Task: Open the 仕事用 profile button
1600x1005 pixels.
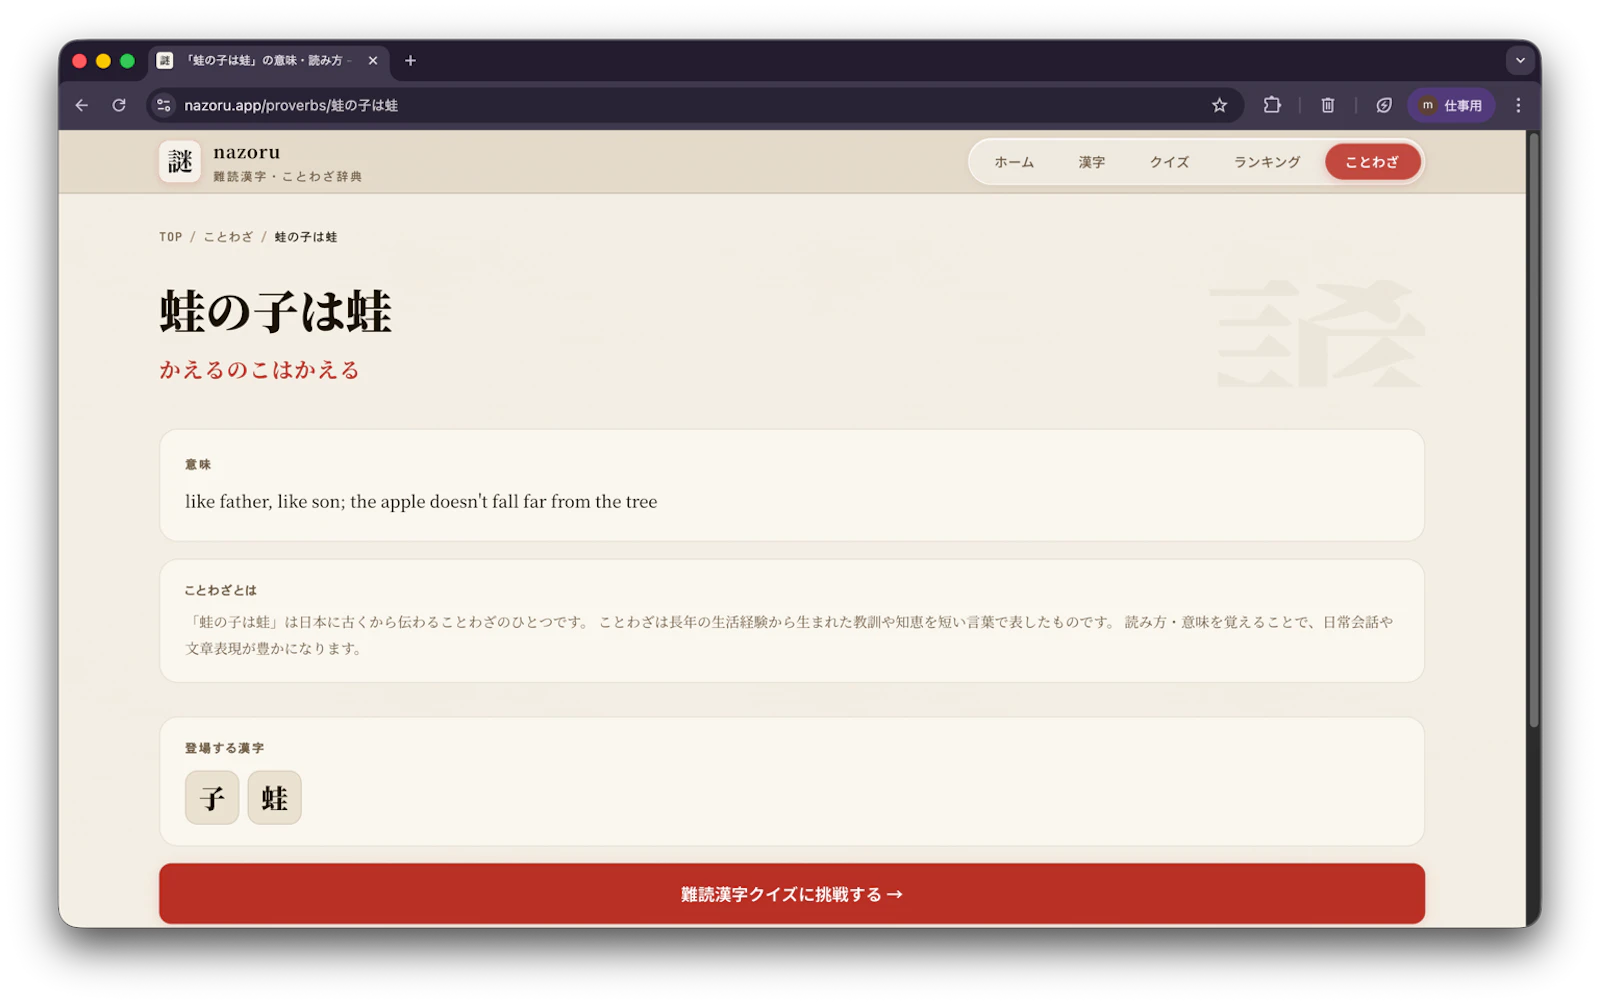Action: point(1451,105)
